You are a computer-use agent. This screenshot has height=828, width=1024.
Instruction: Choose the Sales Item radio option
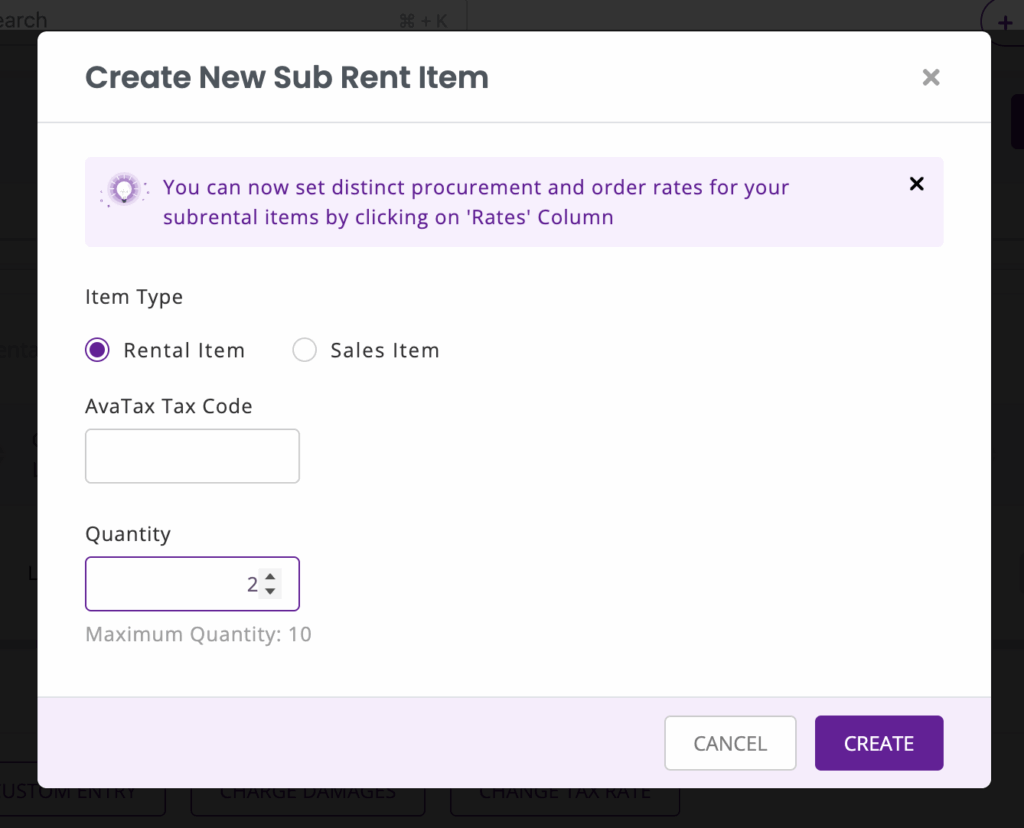304,350
